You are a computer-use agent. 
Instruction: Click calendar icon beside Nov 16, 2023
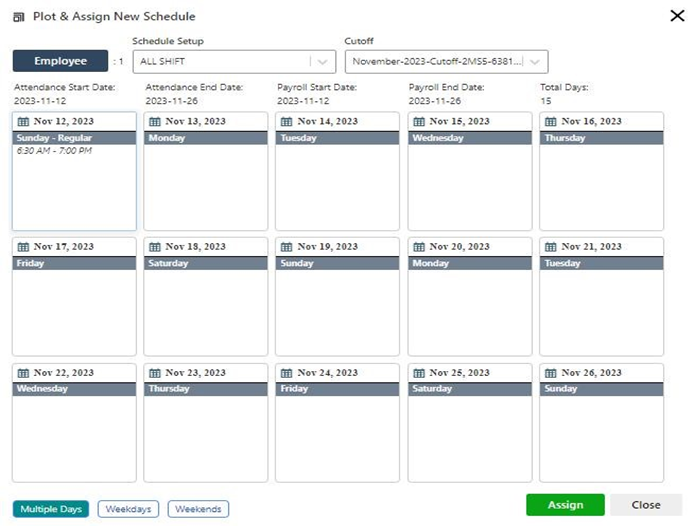pyautogui.click(x=551, y=121)
